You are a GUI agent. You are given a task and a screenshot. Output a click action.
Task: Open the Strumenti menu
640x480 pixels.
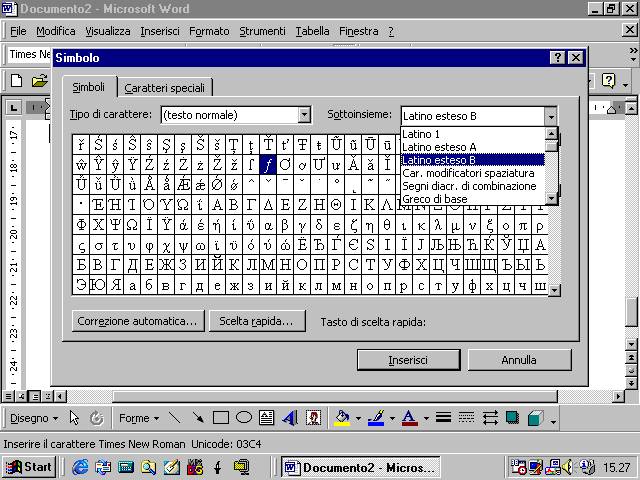(x=262, y=31)
